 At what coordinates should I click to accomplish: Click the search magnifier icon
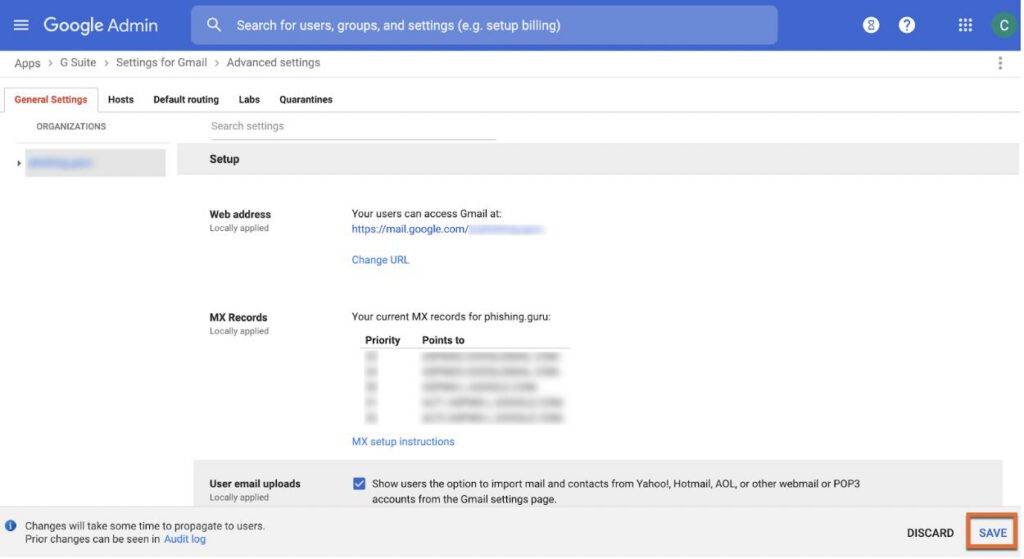(213, 25)
